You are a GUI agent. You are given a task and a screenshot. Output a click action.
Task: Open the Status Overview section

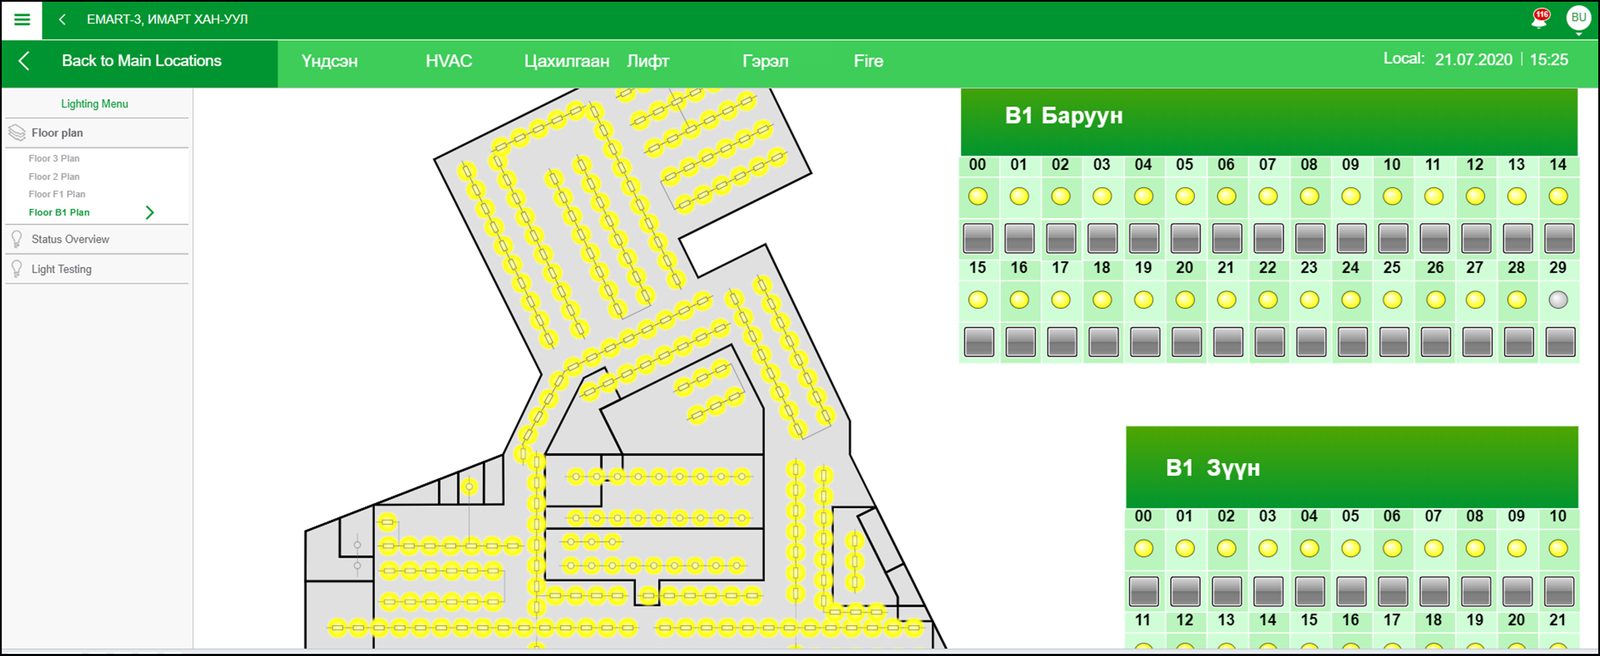(70, 239)
